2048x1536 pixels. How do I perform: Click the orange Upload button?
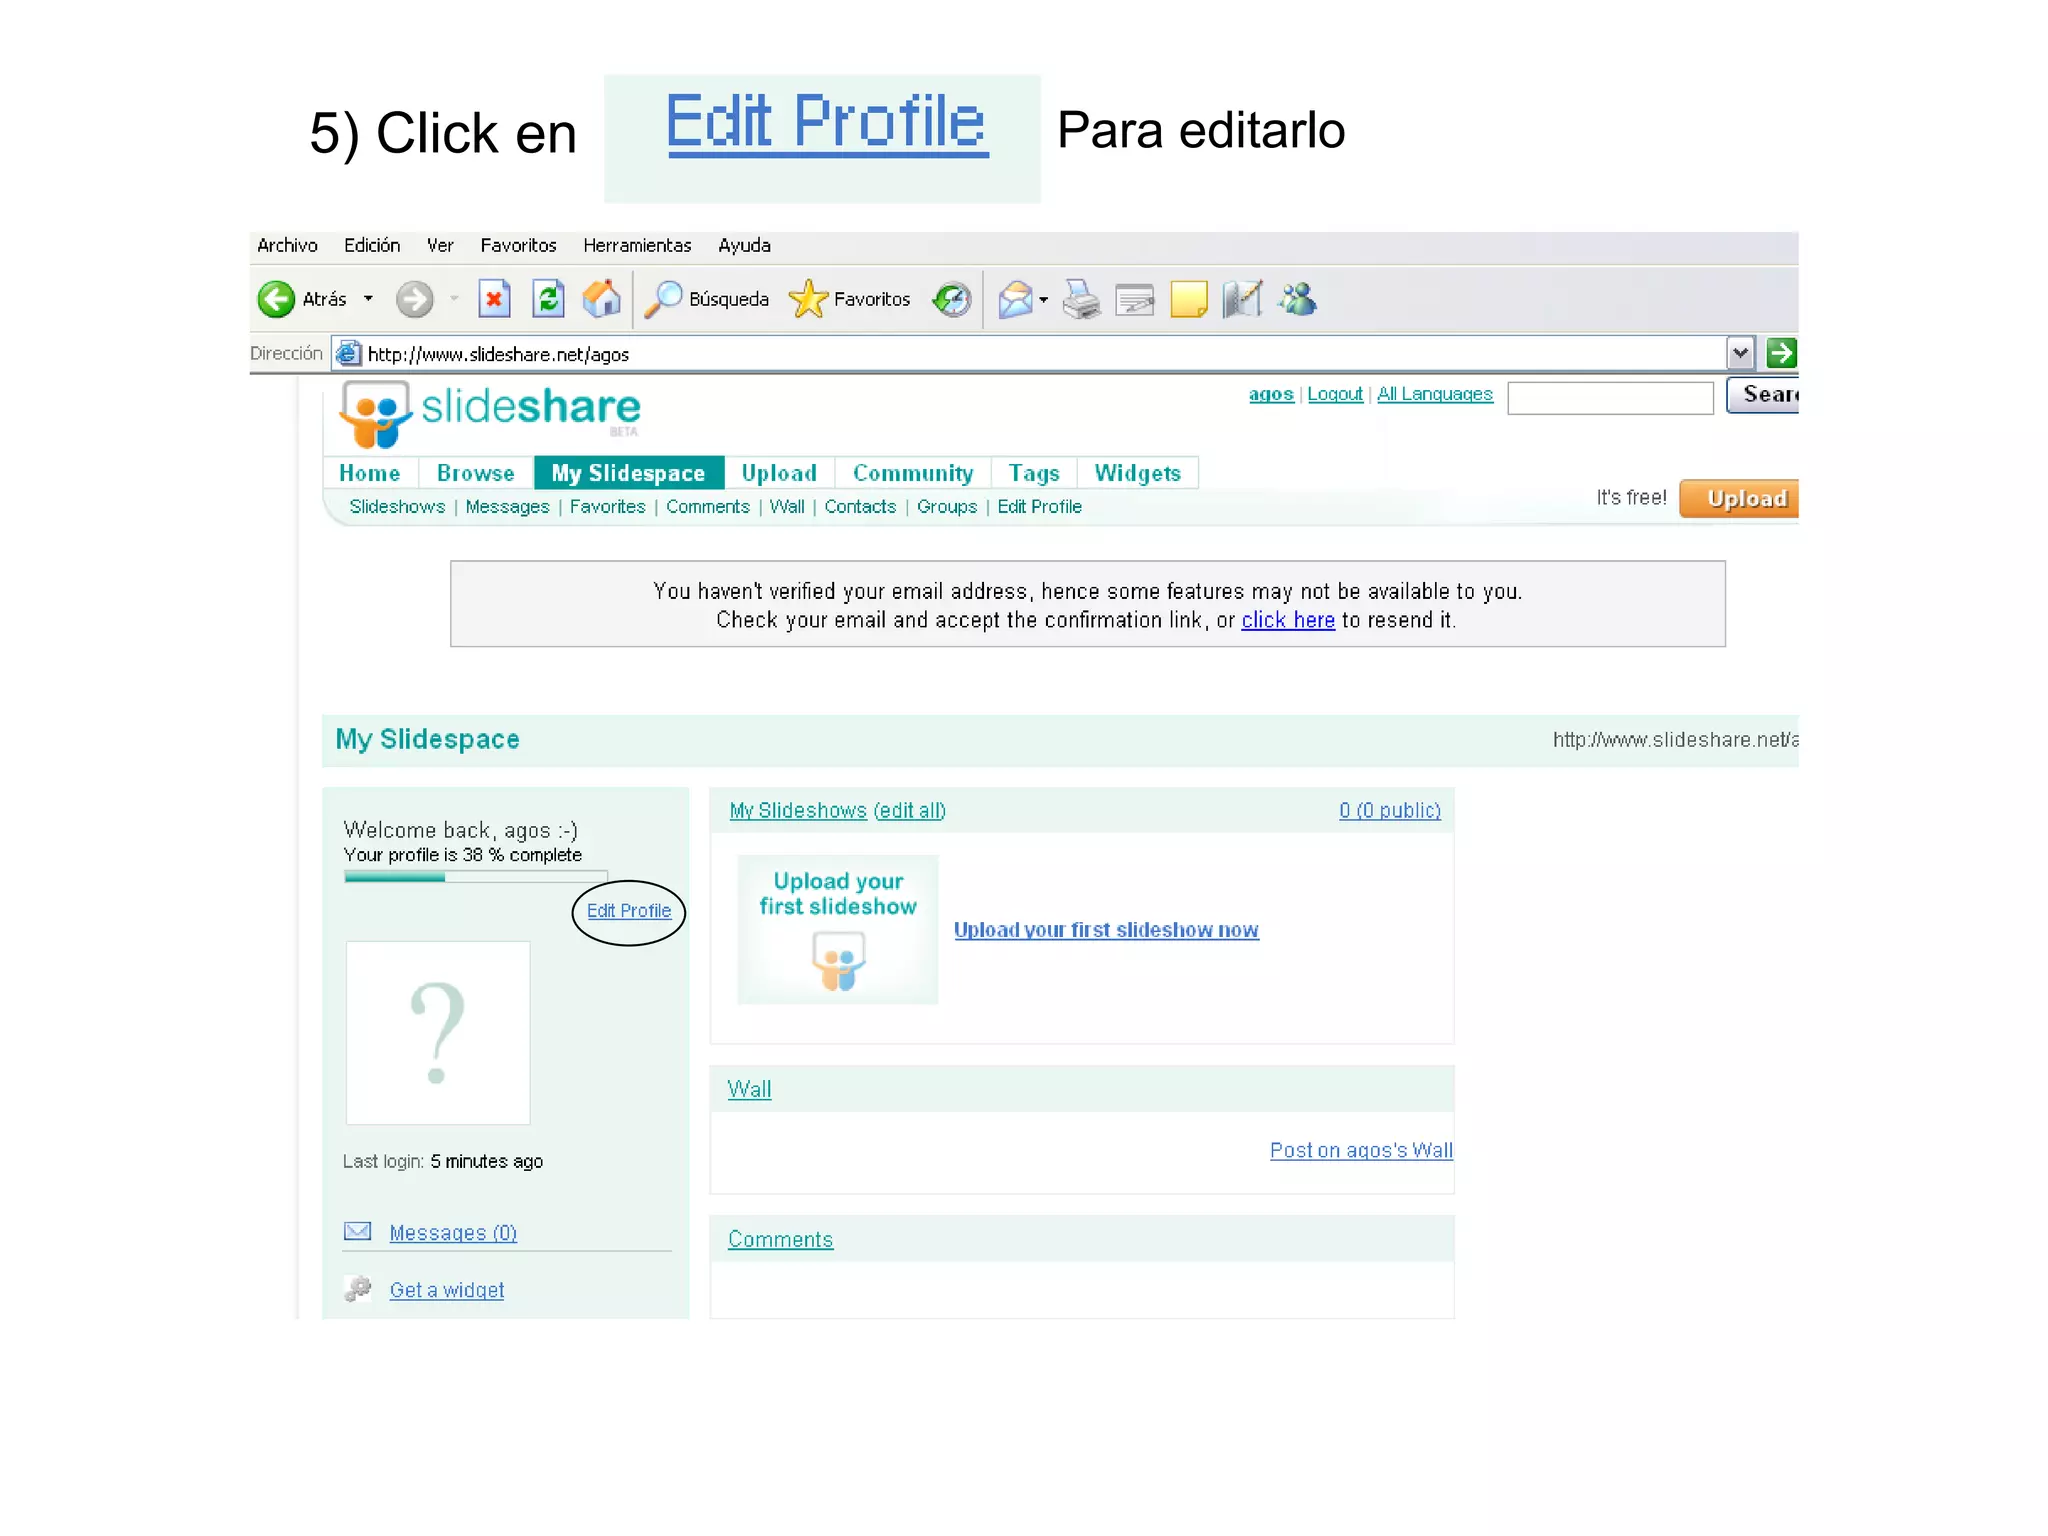coord(1740,498)
